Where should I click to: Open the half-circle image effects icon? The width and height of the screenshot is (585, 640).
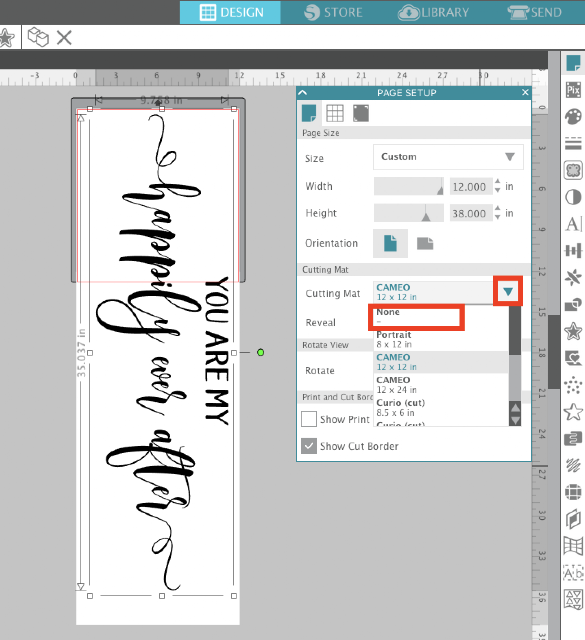(573, 197)
